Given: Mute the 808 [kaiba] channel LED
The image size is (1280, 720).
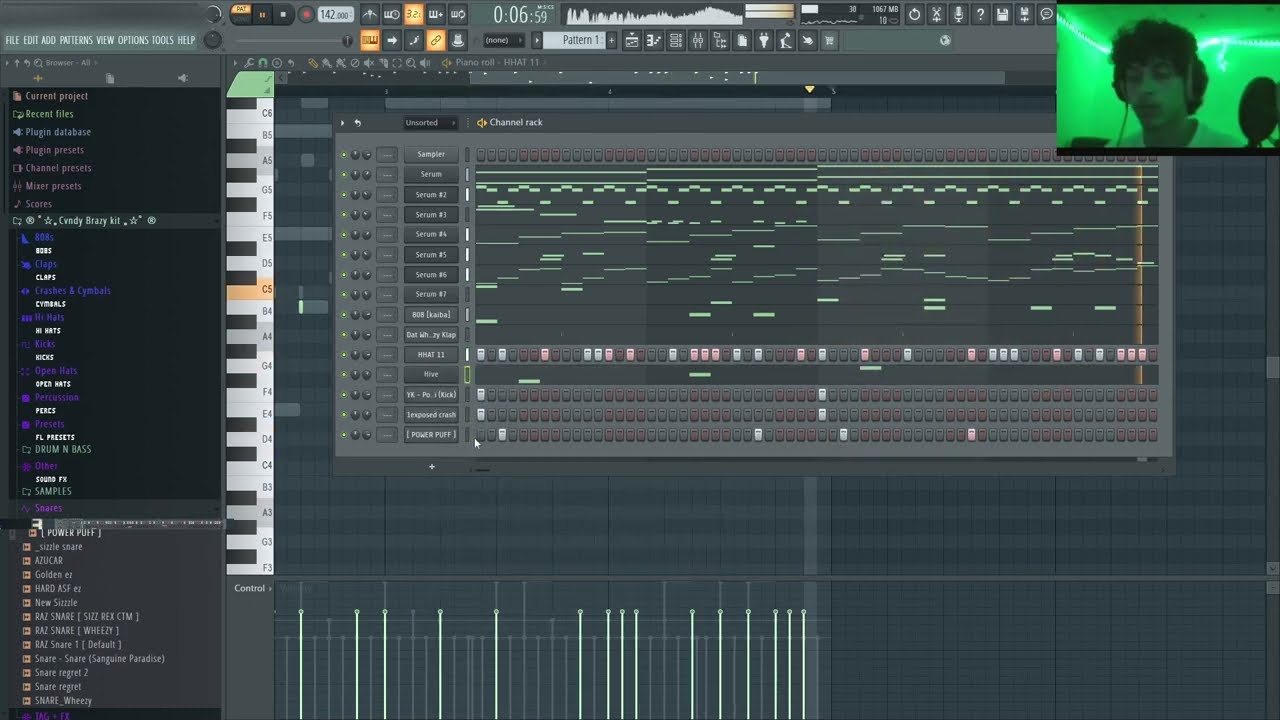Looking at the screenshot, I should (344, 314).
